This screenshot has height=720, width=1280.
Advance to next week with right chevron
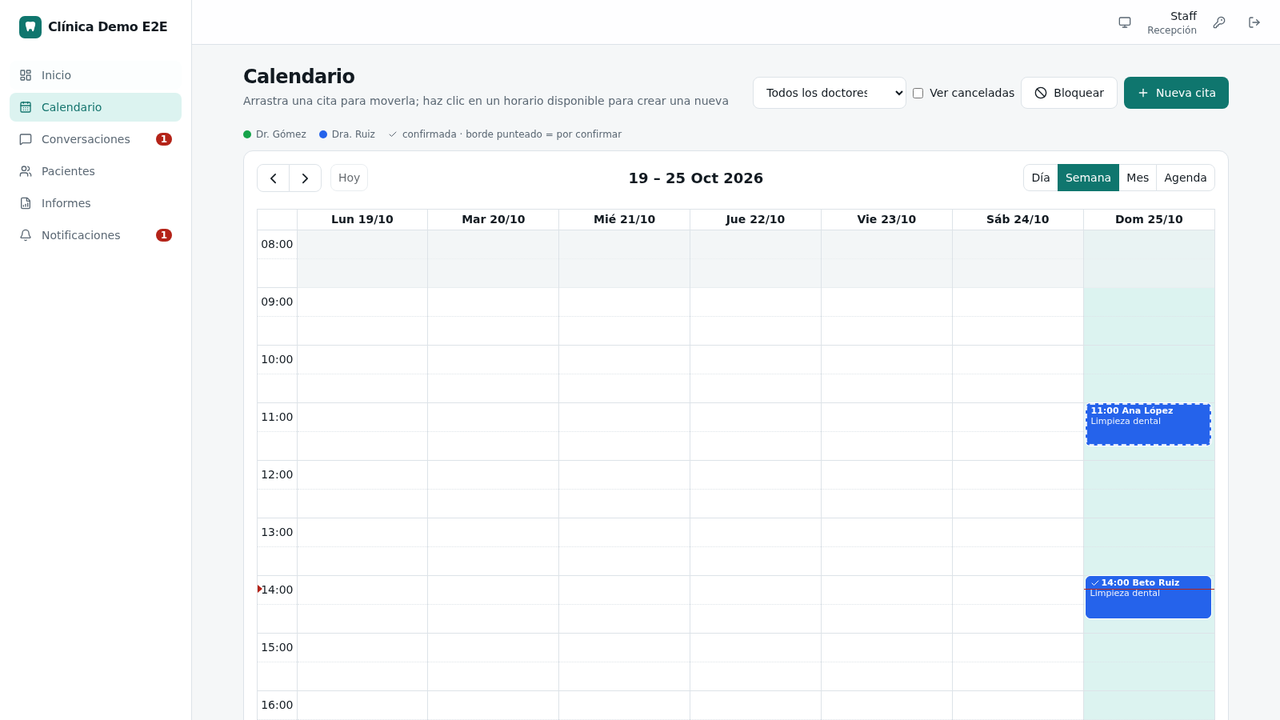[305, 178]
